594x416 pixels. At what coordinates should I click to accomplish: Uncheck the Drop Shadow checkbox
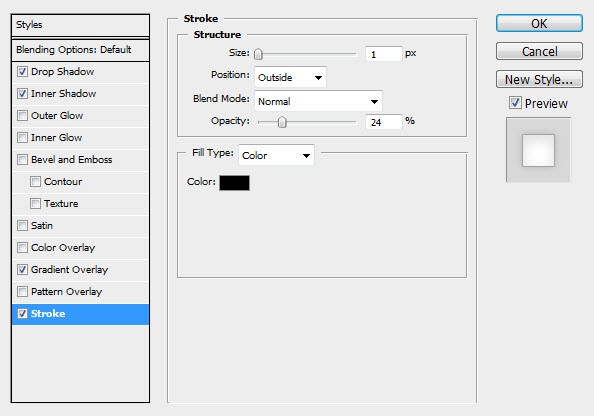click(22, 72)
